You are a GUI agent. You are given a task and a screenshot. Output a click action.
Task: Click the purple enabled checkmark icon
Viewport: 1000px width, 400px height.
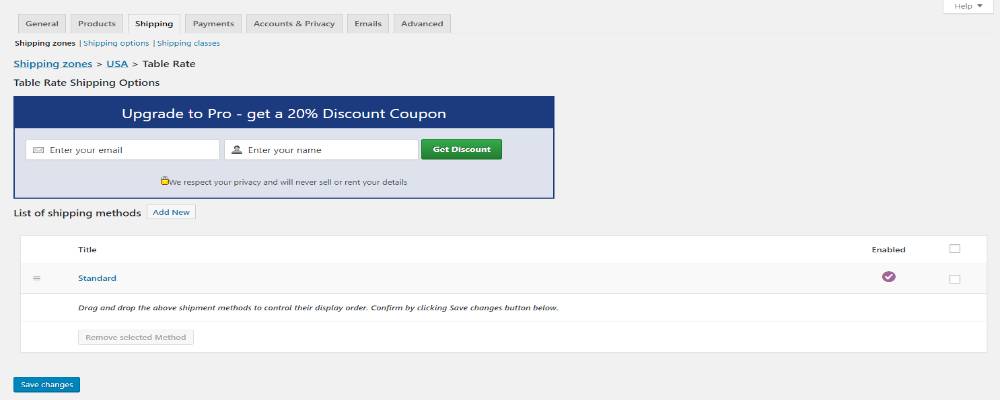point(888,277)
